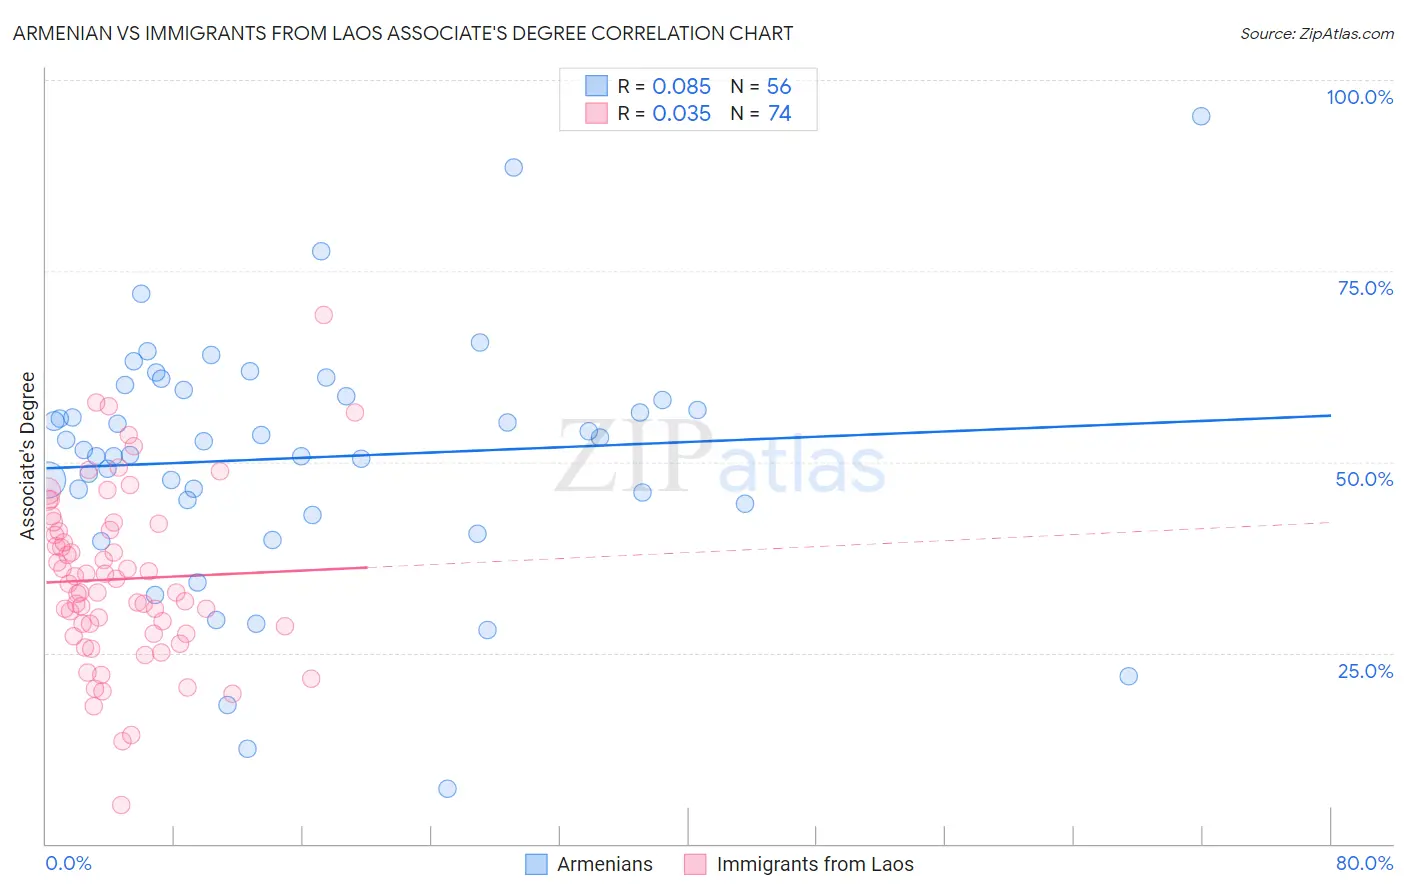Click the 0.0% x-axis label
1406x892 pixels.
tap(68, 863)
